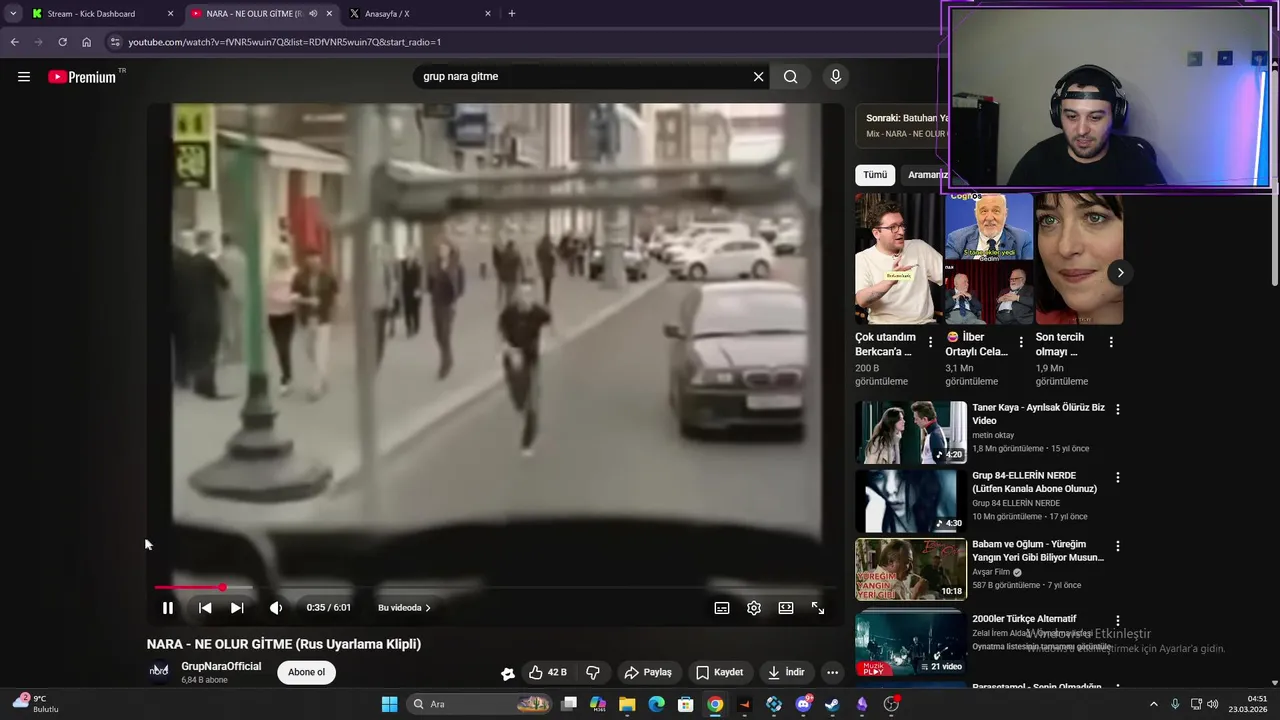Download the video with İndir
1280x720 pixels.
coord(786,673)
